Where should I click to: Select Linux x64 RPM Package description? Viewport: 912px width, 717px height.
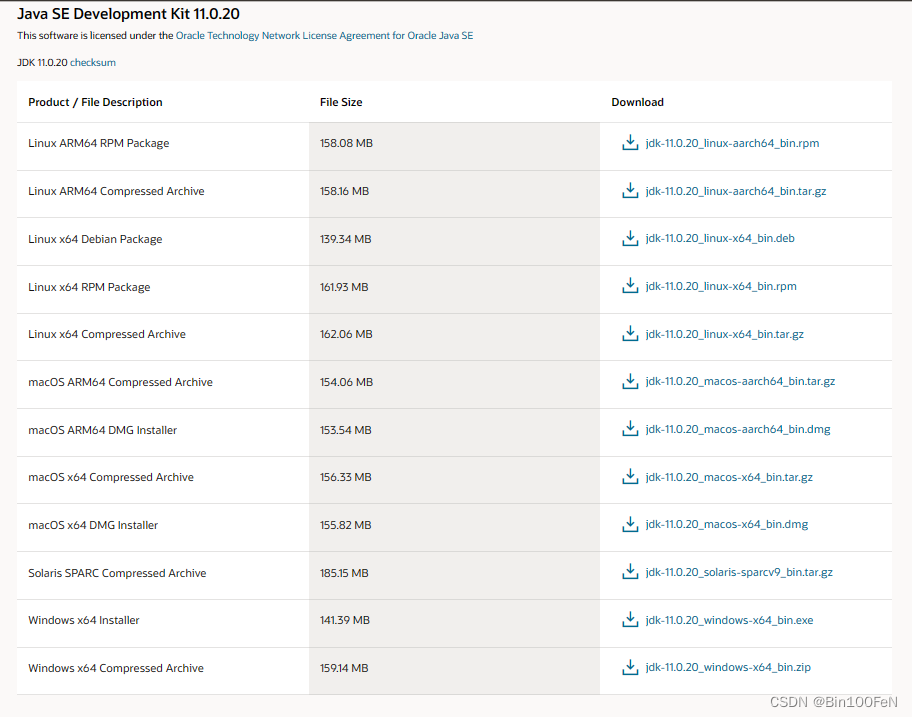tap(89, 287)
